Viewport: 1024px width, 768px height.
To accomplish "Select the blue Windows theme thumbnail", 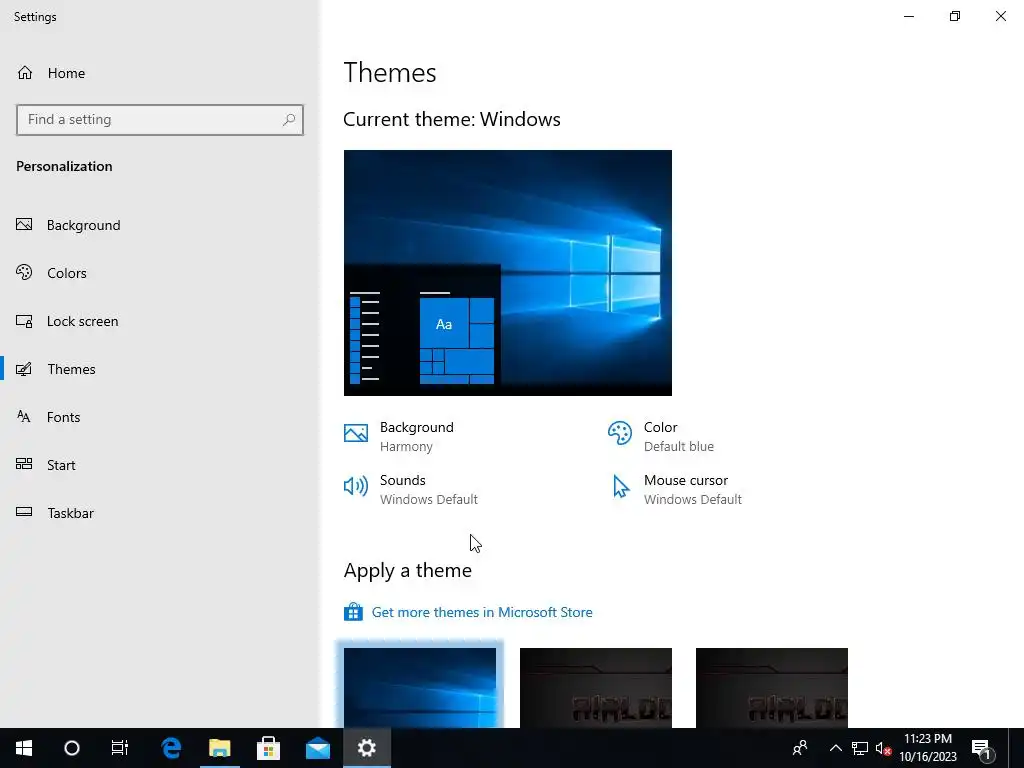I will pyautogui.click(x=420, y=688).
